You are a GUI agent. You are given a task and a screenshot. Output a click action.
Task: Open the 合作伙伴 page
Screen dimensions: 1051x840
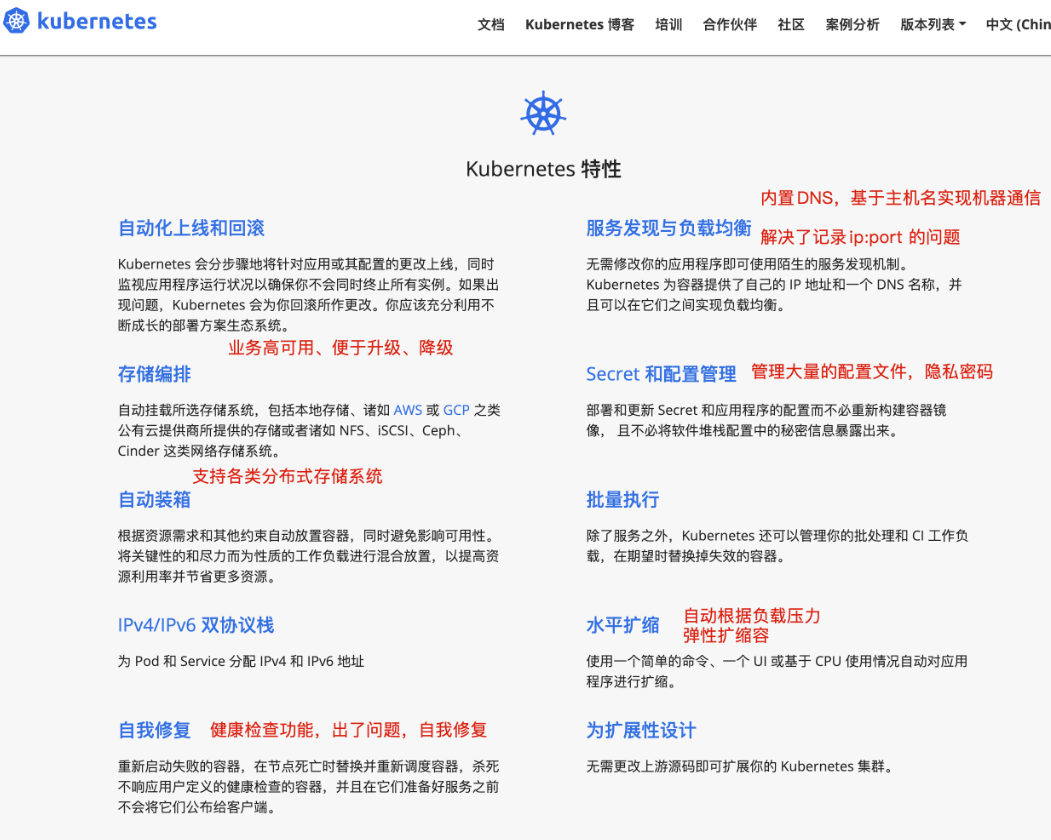point(730,25)
